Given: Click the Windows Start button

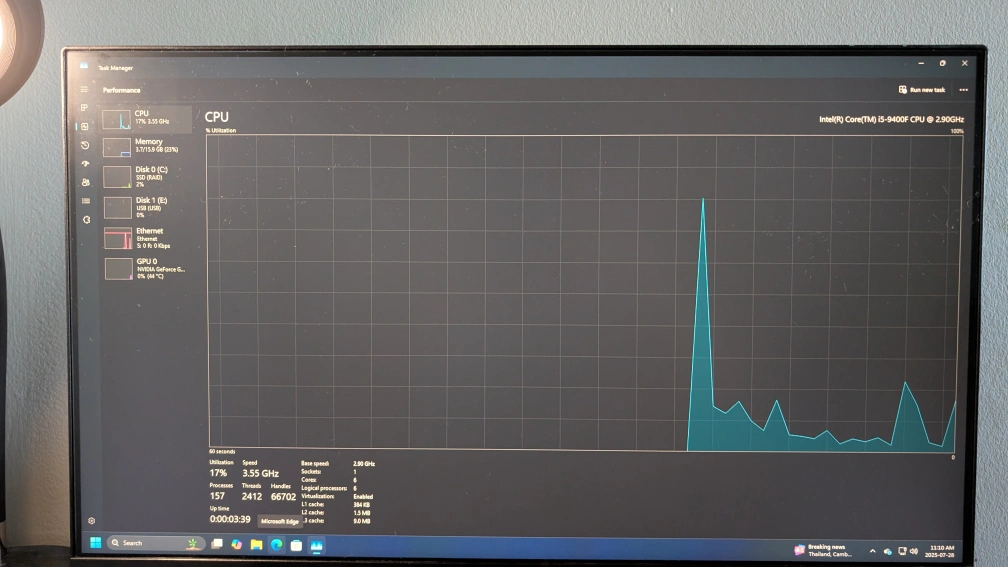Looking at the screenshot, I should pyautogui.click(x=96, y=543).
